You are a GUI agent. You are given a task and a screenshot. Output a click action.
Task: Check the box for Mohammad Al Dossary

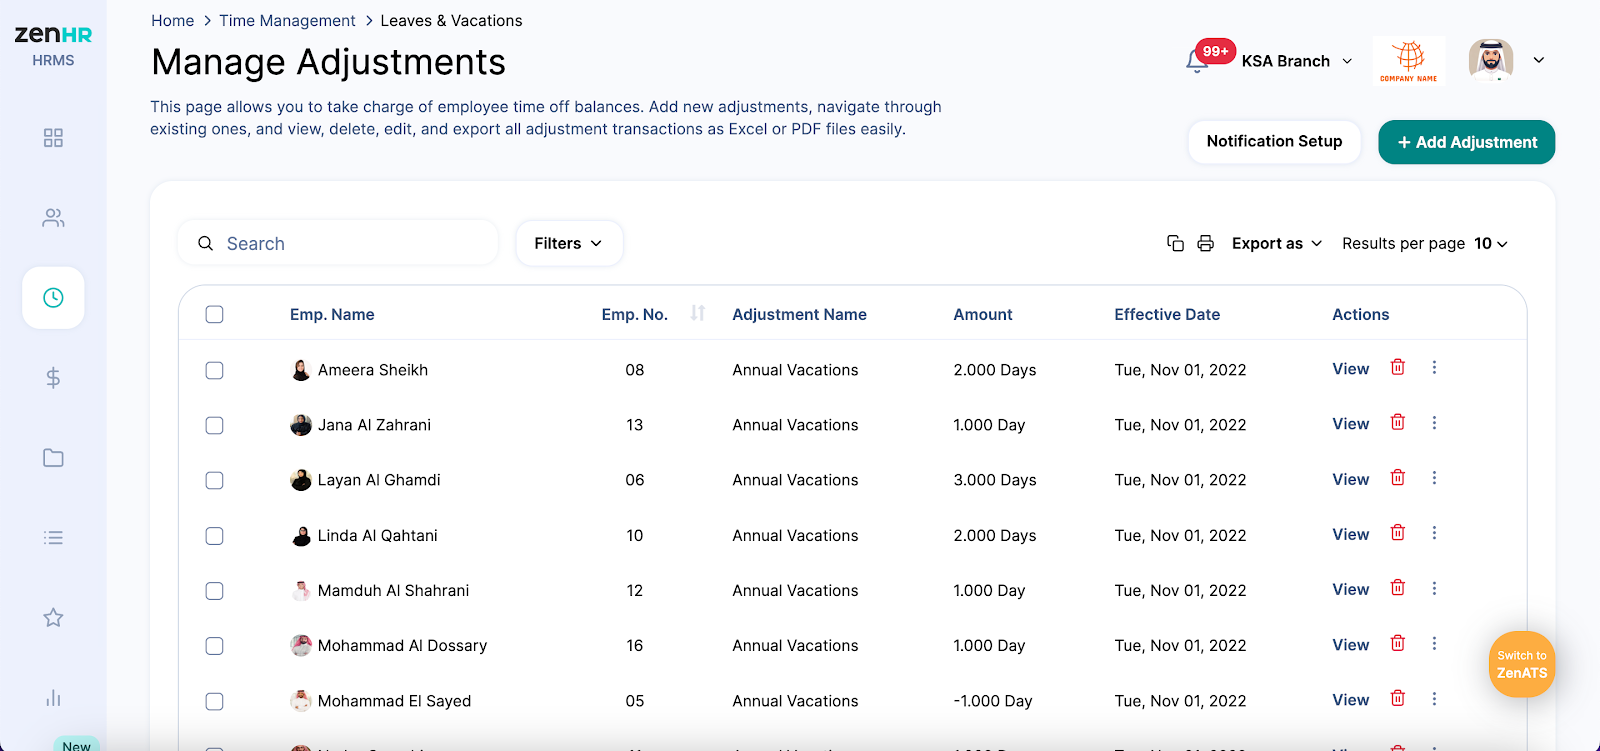click(214, 646)
